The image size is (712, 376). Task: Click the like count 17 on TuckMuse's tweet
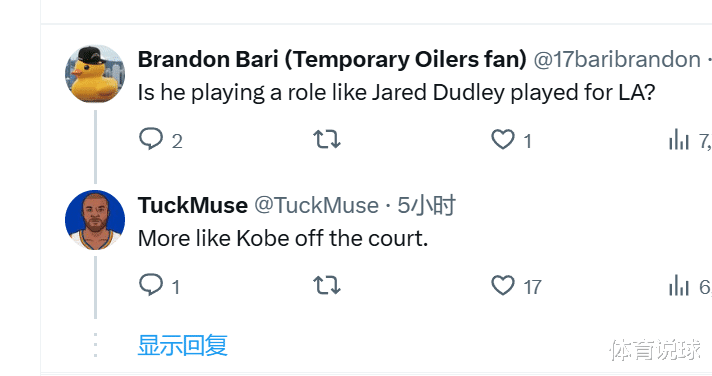click(532, 287)
